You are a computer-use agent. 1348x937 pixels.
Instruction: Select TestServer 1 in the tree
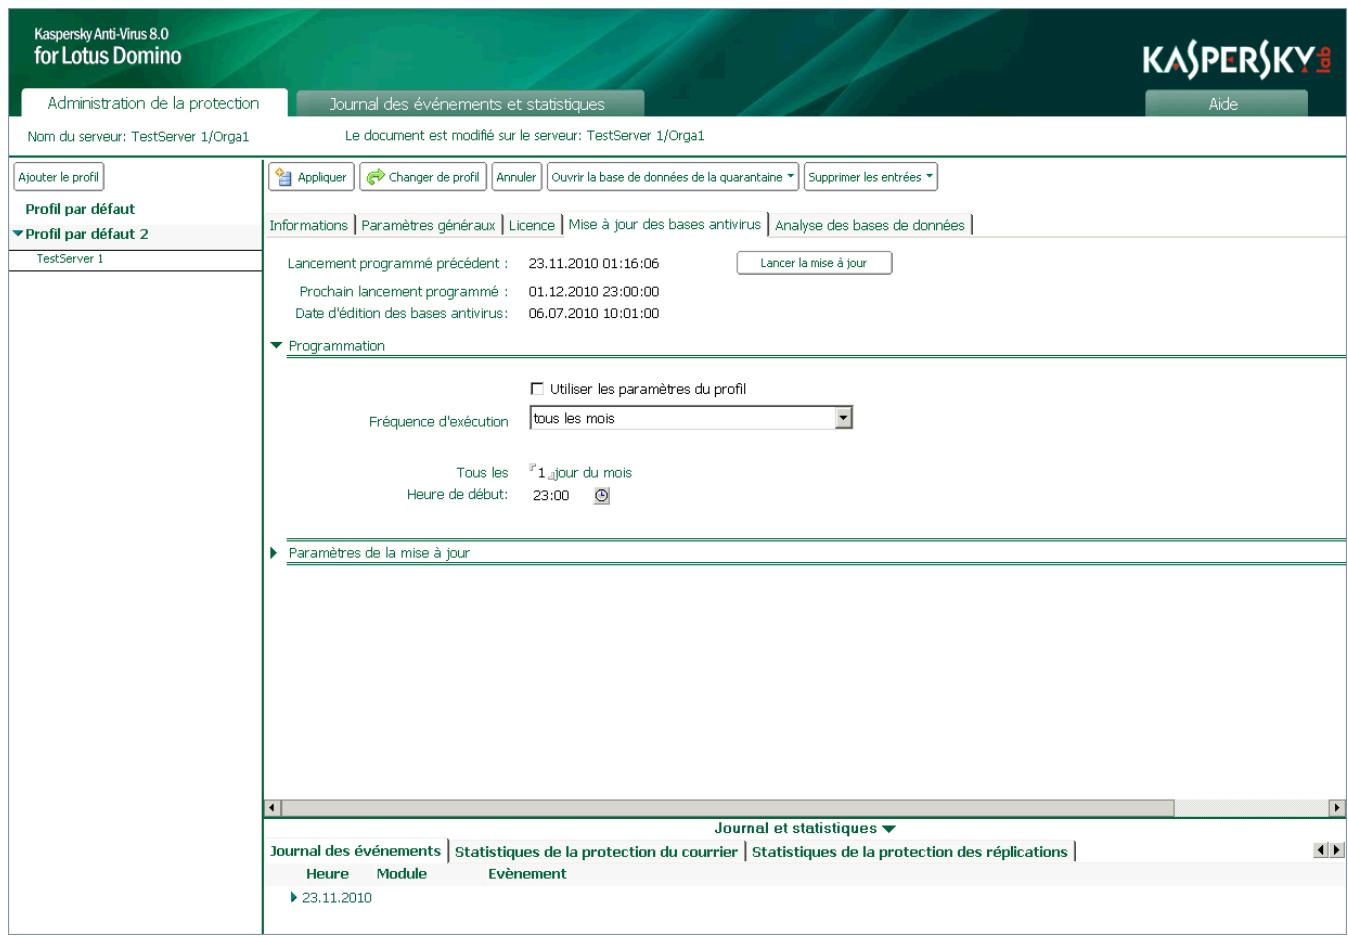click(70, 259)
